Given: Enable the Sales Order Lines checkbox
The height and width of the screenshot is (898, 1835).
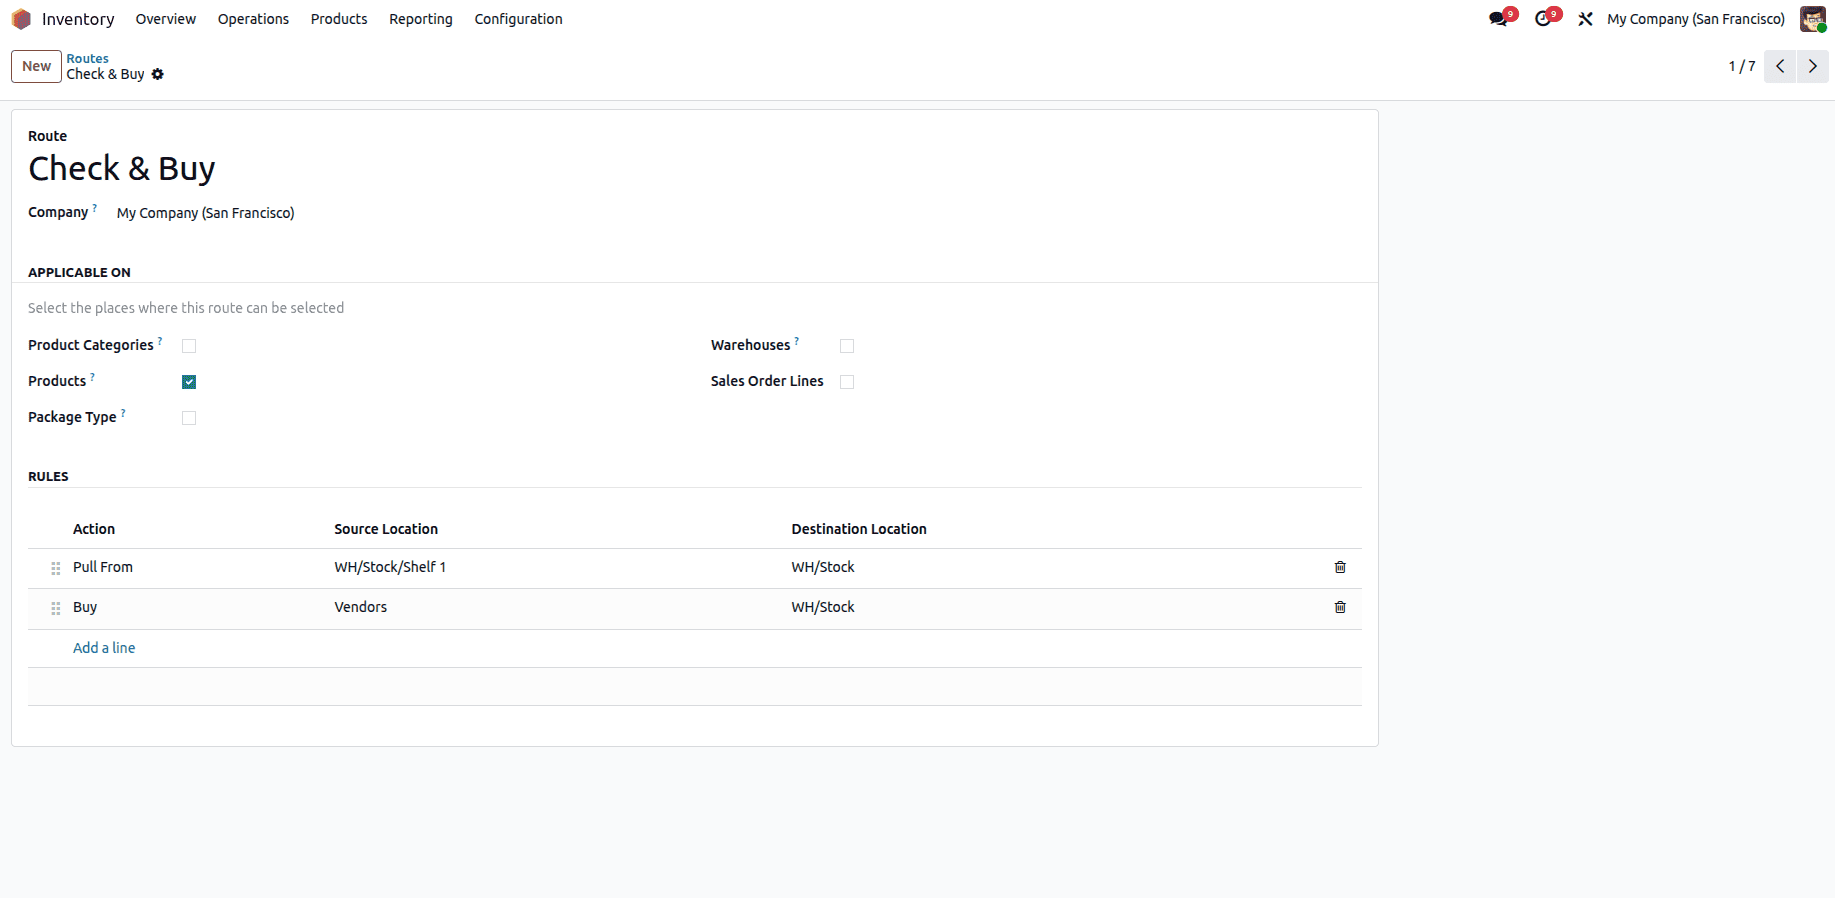Looking at the screenshot, I should [847, 382].
